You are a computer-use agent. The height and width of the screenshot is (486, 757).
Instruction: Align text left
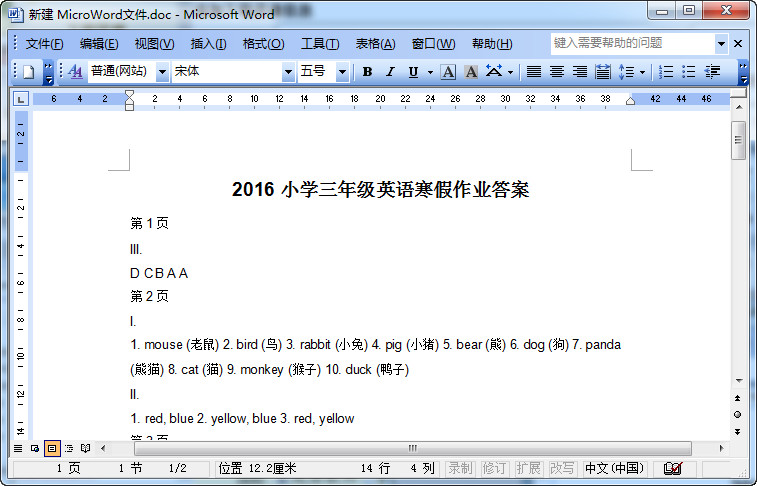[533, 72]
